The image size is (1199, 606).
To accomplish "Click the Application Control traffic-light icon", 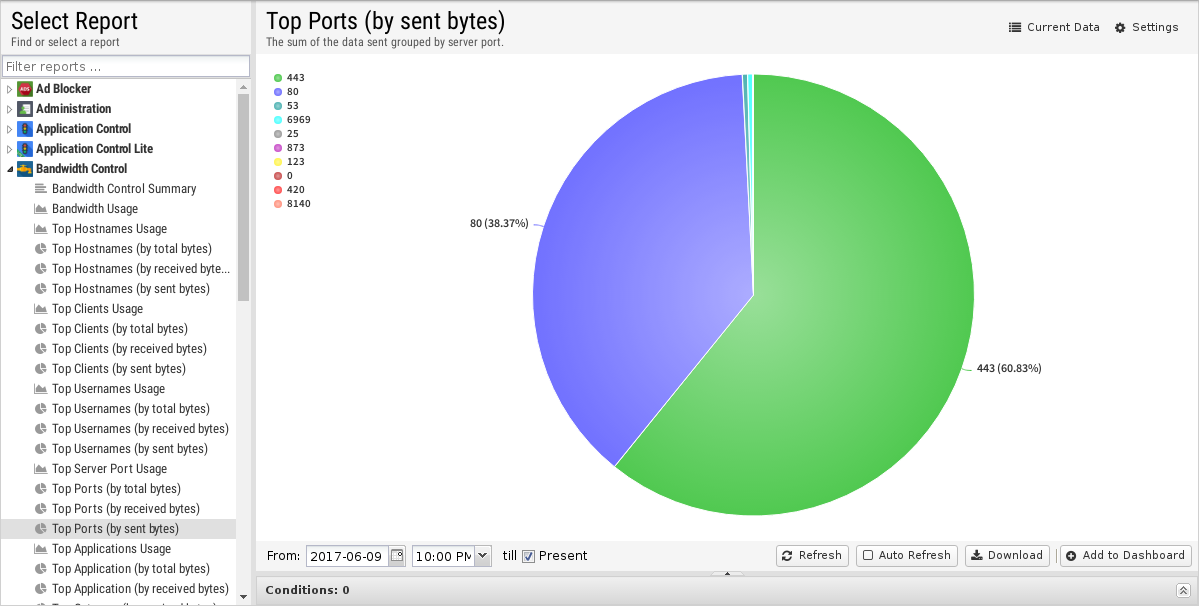I will coord(24,128).
